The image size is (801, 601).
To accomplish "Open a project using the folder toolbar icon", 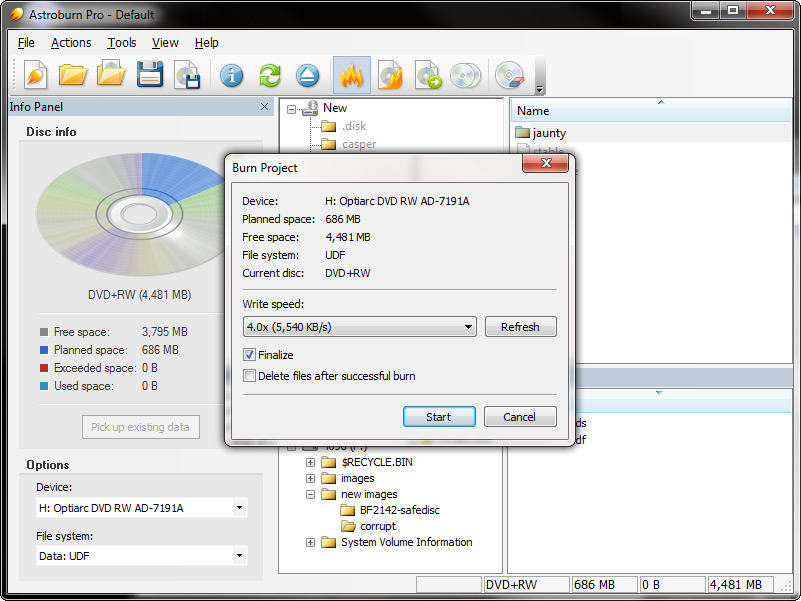I will click(x=74, y=75).
